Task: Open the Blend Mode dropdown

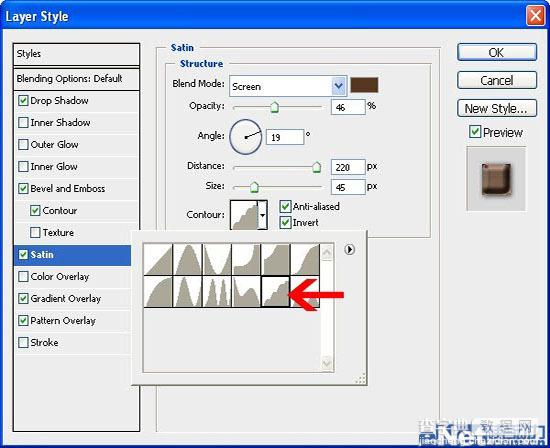Action: pos(288,86)
